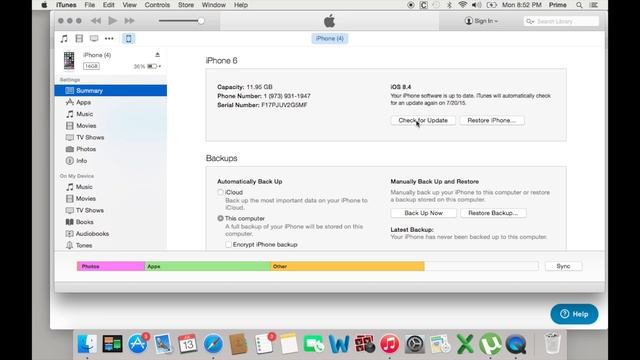Select Summary in the Settings sidebar
Image resolution: width=640 pixels, height=360 pixels.
click(x=111, y=91)
